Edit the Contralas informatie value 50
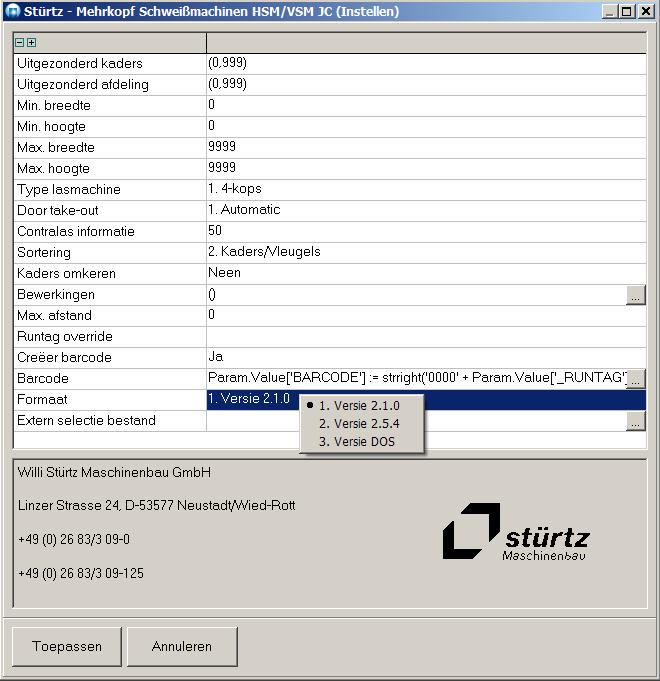 coord(426,231)
